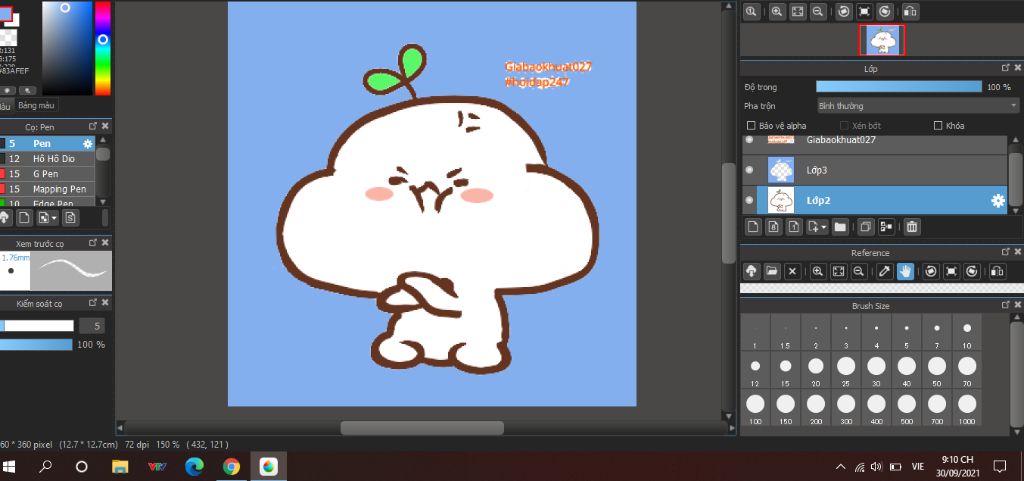Pop out the Lớp panel
Screen dimensions: 1024x481
coord(1006,68)
